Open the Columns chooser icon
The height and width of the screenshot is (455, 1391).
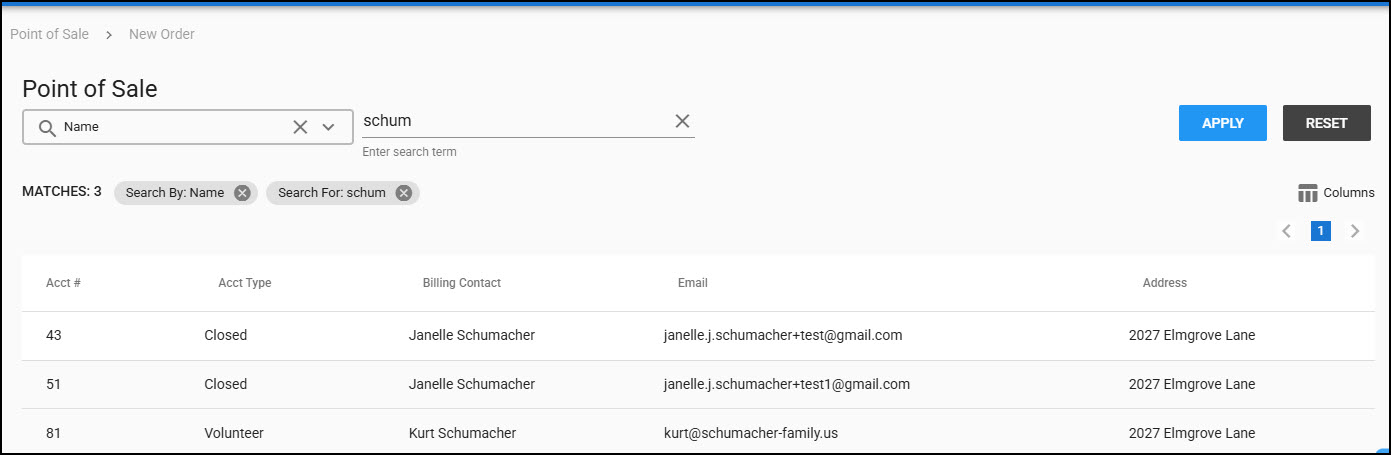pyautogui.click(x=1308, y=193)
